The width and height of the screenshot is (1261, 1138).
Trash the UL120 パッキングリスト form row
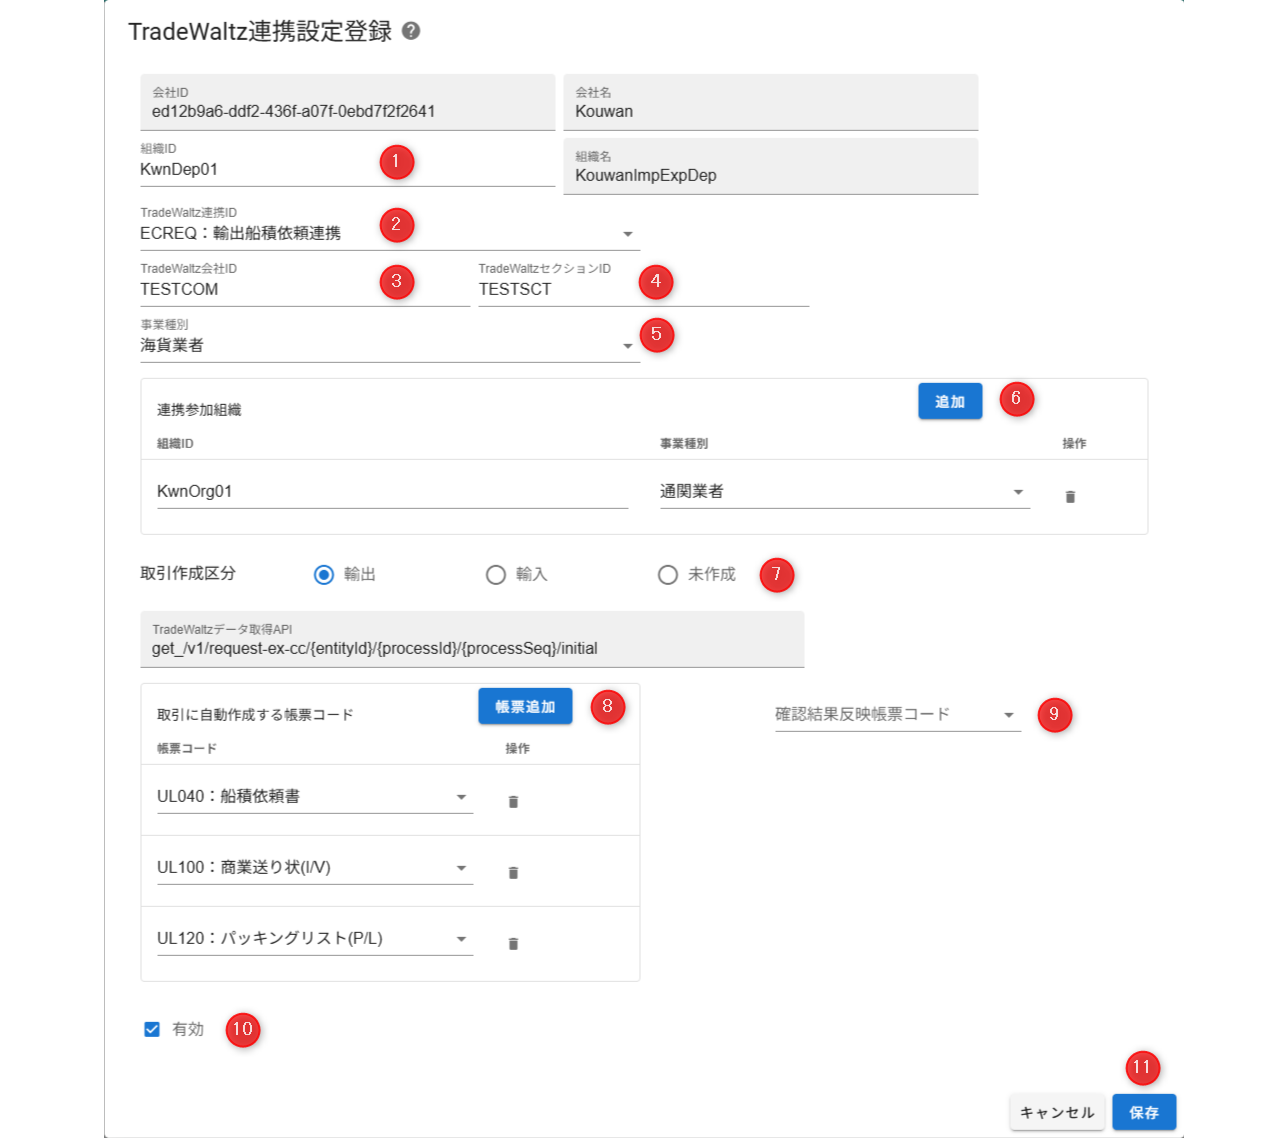[513, 944]
